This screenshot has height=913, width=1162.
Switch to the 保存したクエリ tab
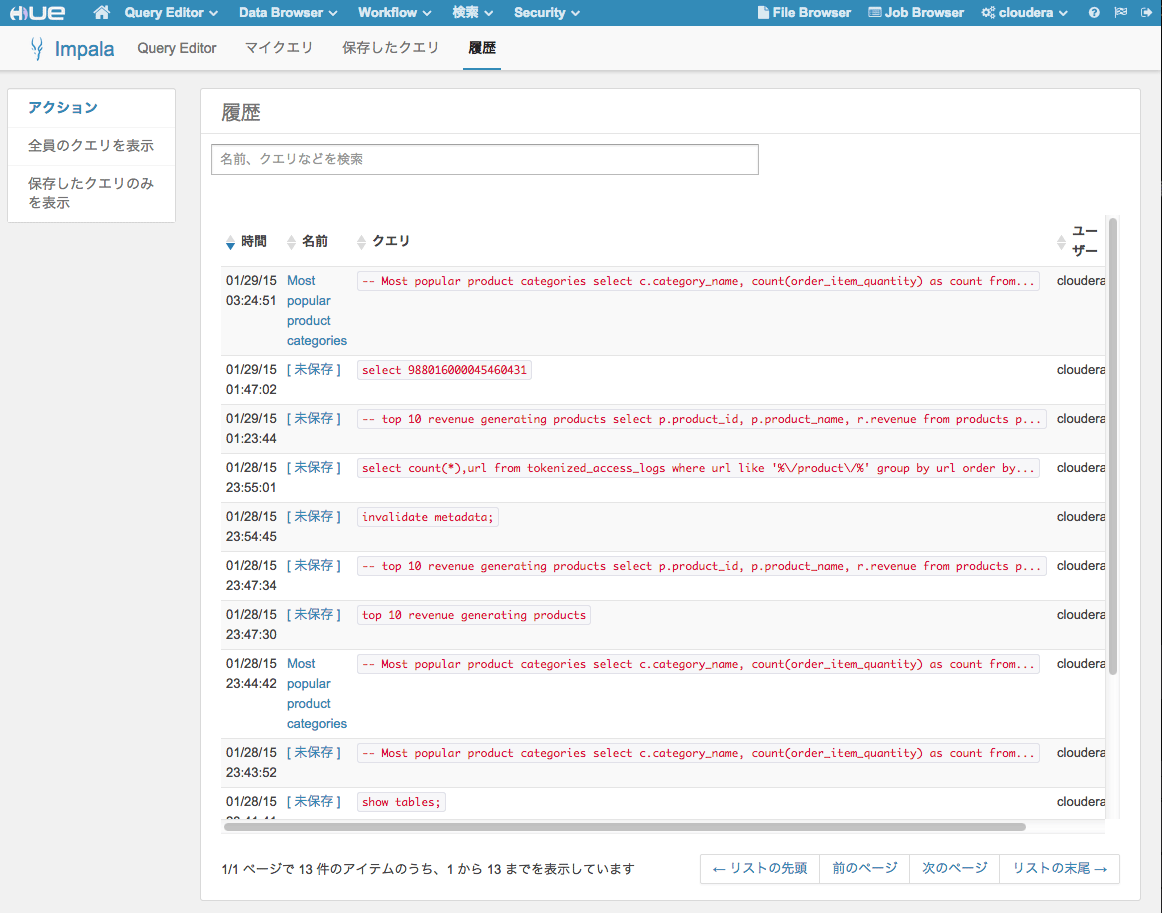pyautogui.click(x=390, y=48)
